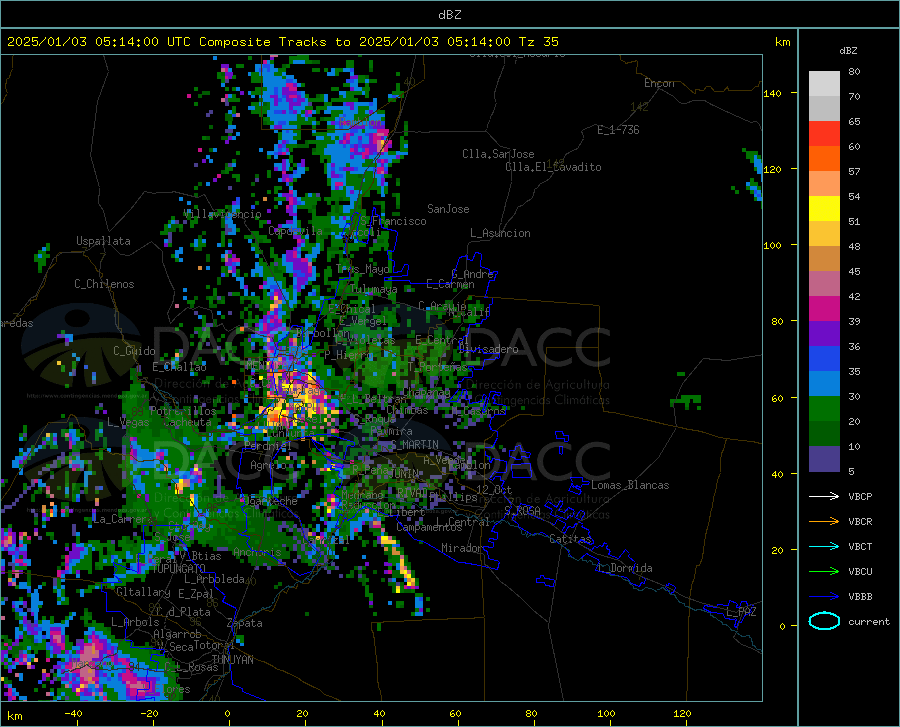Click the 'Catitas' map label

[x=570, y=539]
